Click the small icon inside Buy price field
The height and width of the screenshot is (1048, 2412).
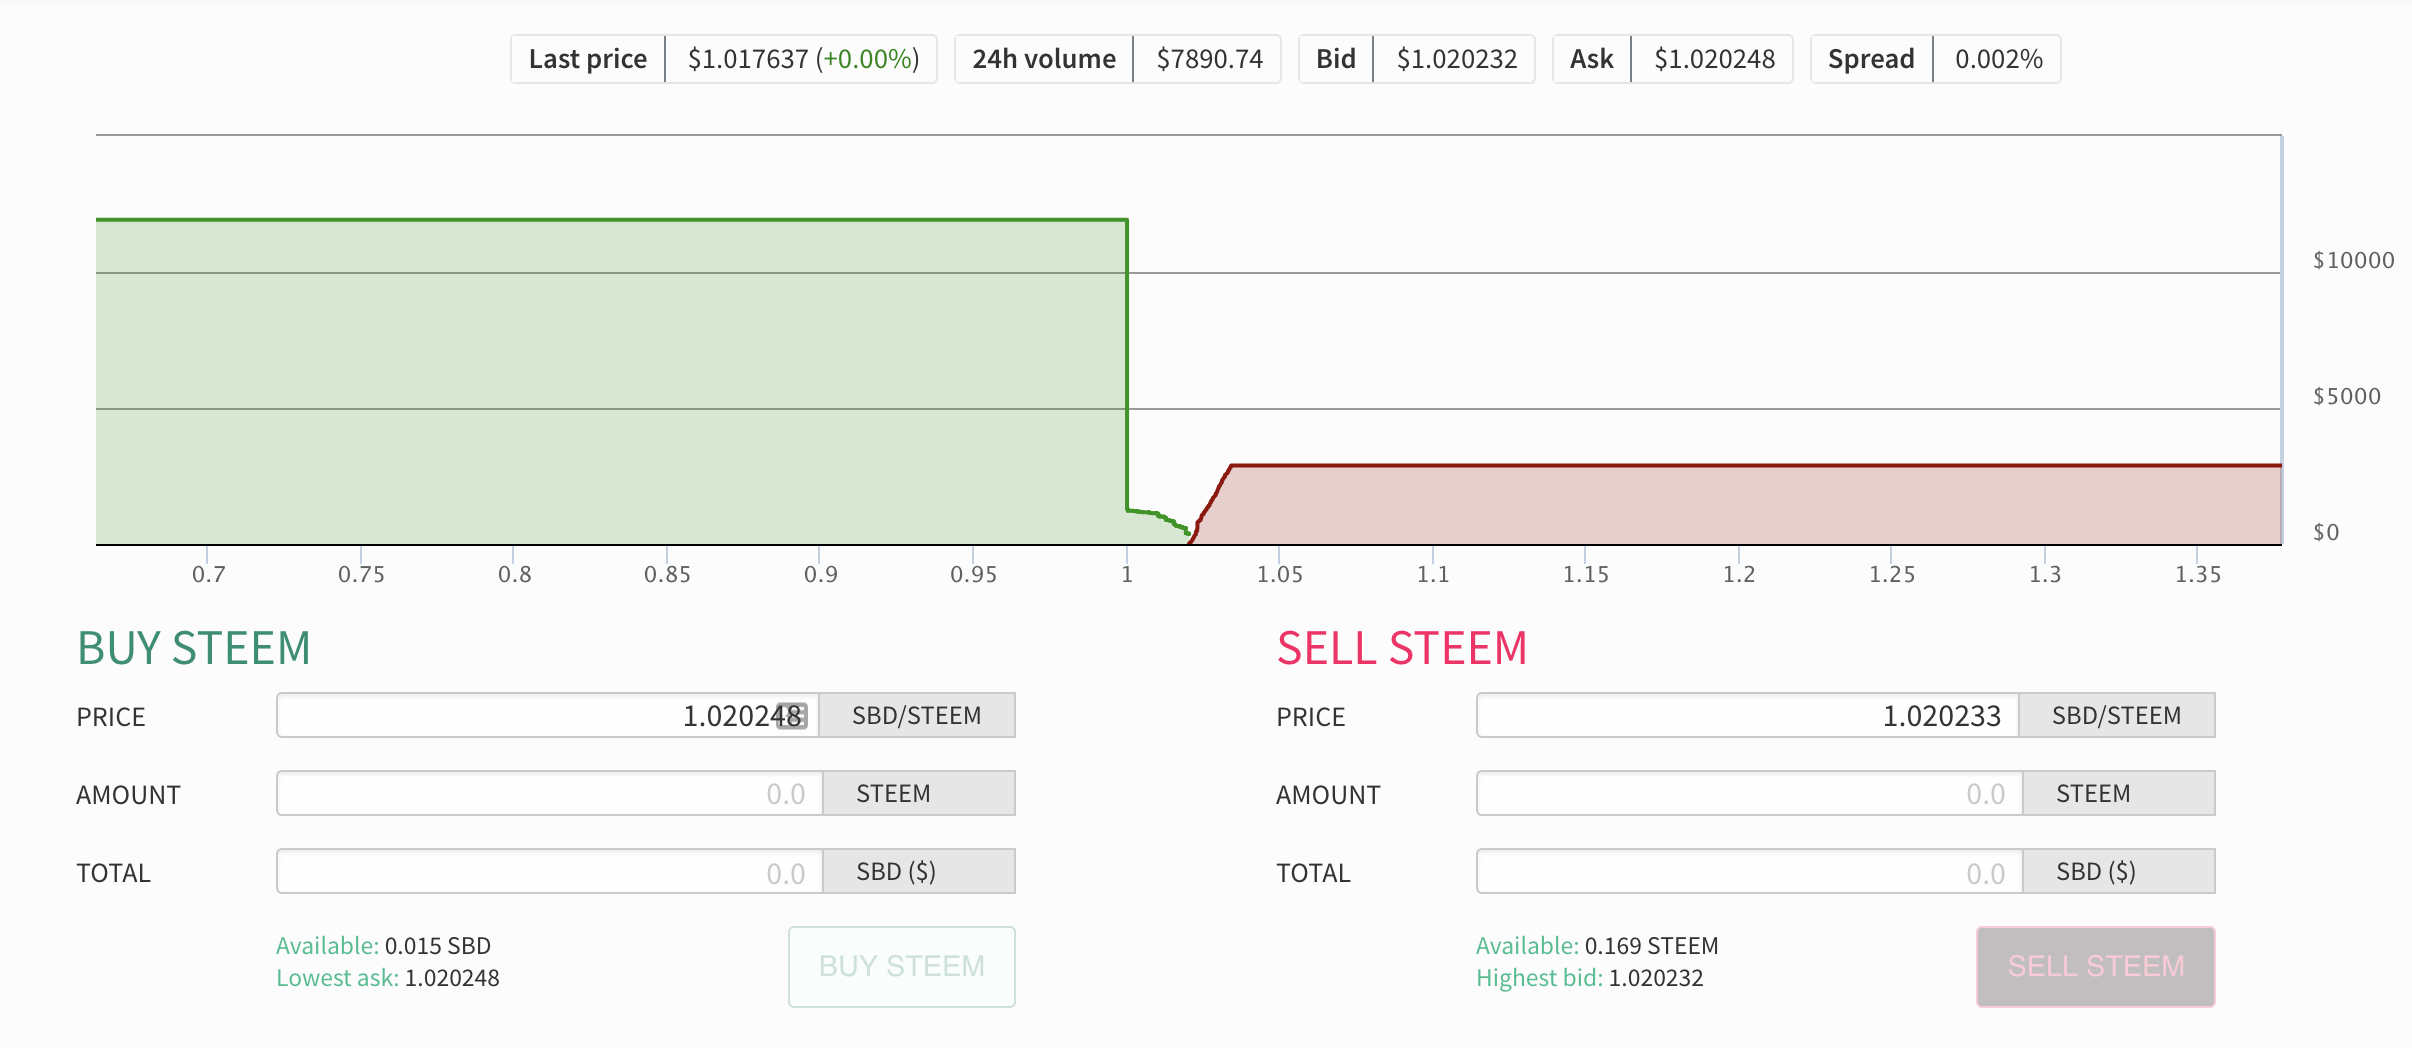click(791, 716)
